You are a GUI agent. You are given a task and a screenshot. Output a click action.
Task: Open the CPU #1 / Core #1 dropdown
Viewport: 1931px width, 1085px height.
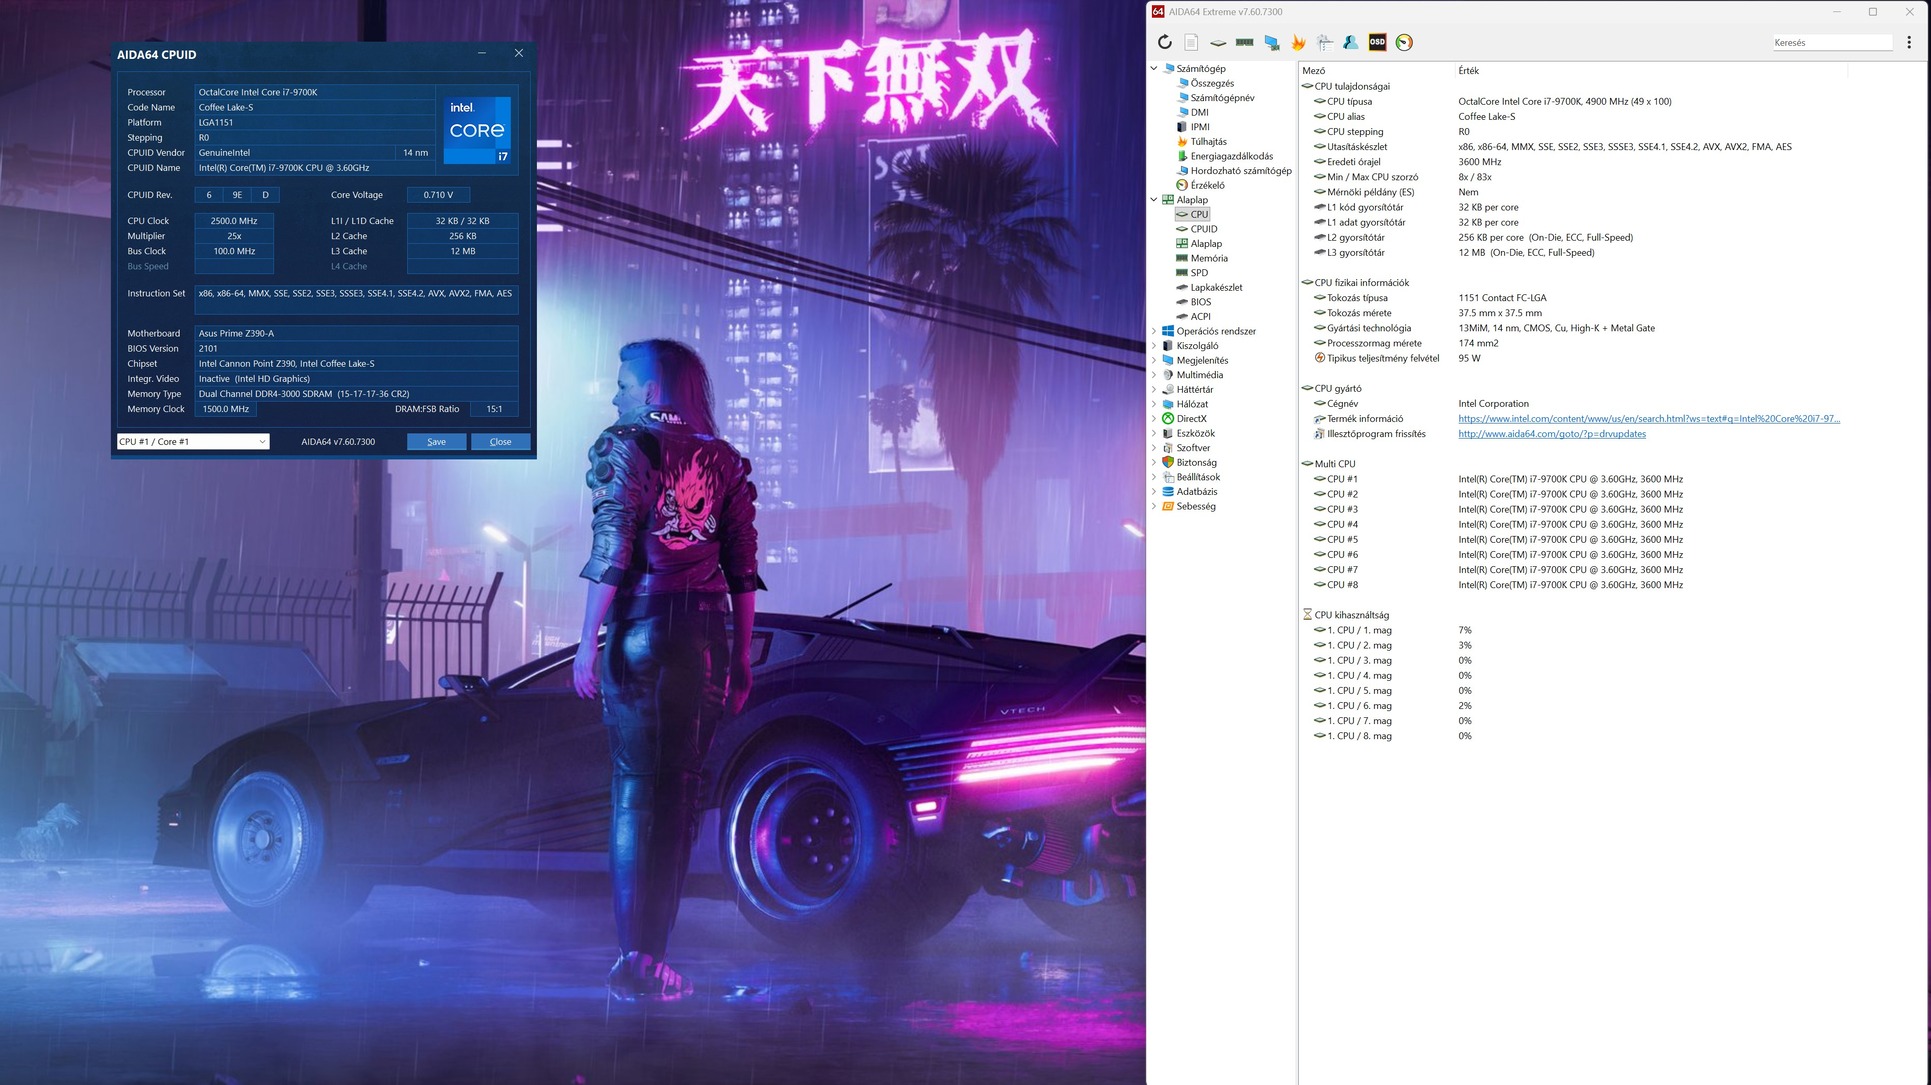(193, 441)
